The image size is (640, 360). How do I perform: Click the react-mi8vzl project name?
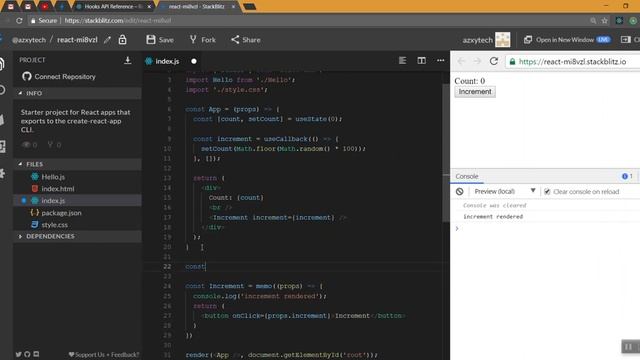point(77,40)
